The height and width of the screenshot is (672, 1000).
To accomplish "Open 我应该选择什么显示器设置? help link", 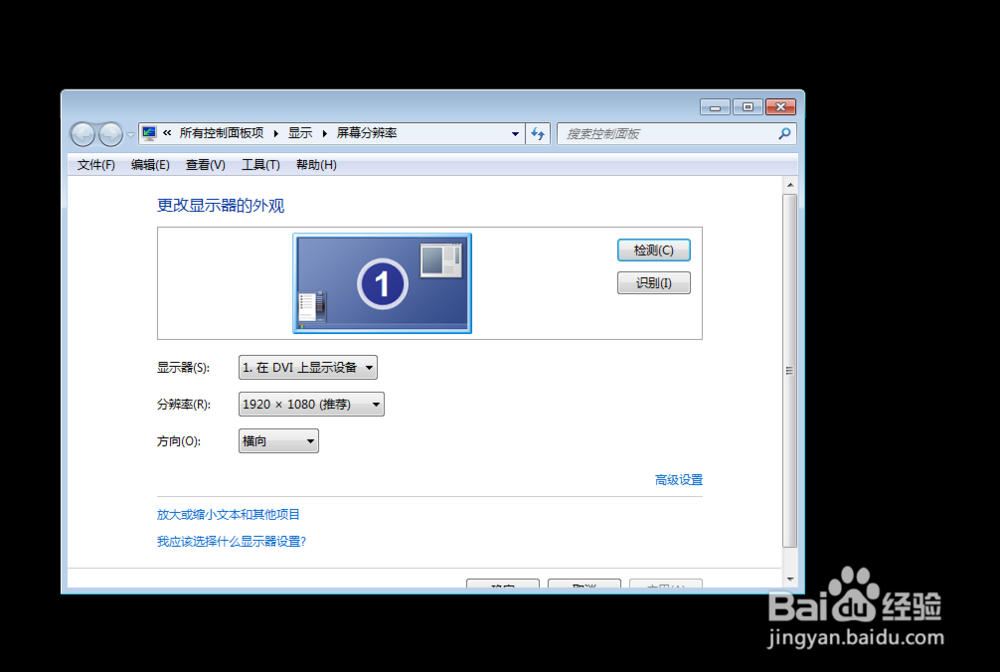I will [x=232, y=541].
